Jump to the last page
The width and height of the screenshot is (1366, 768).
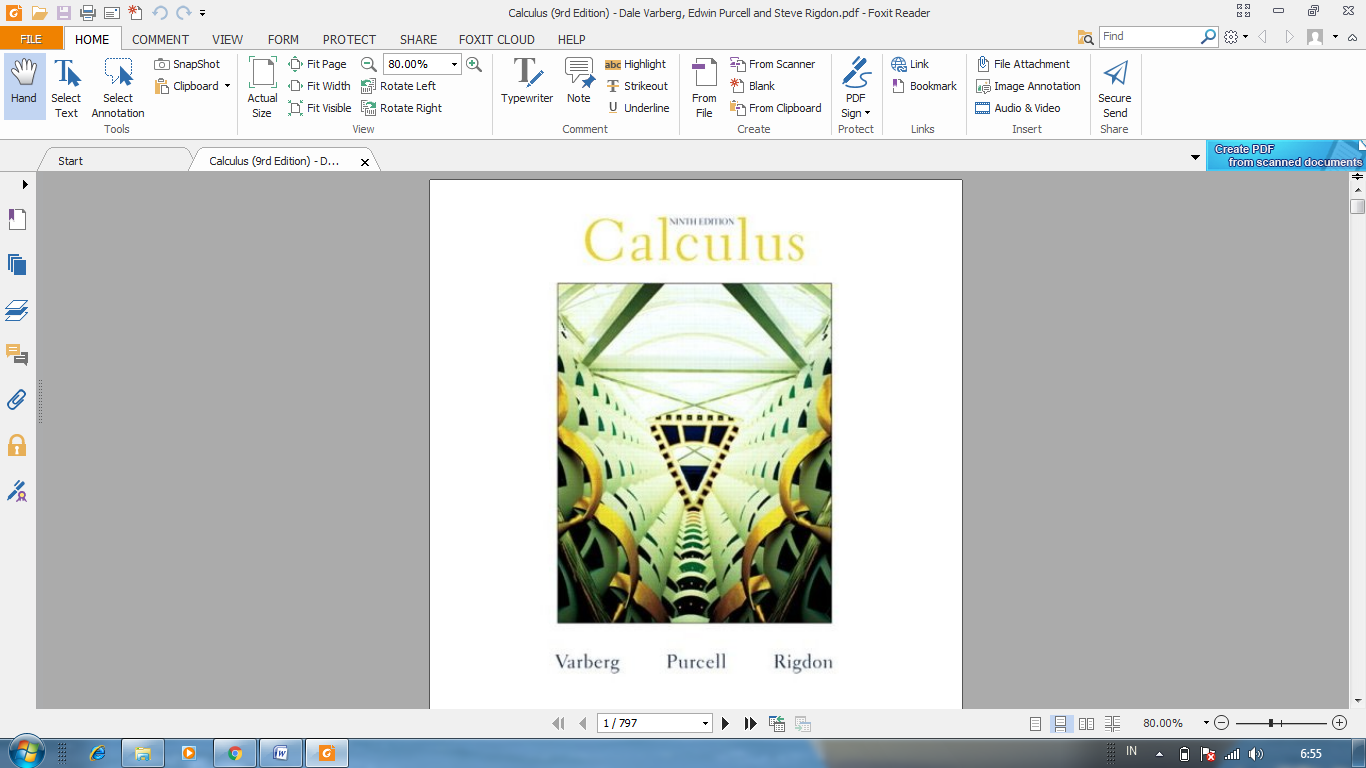750,723
